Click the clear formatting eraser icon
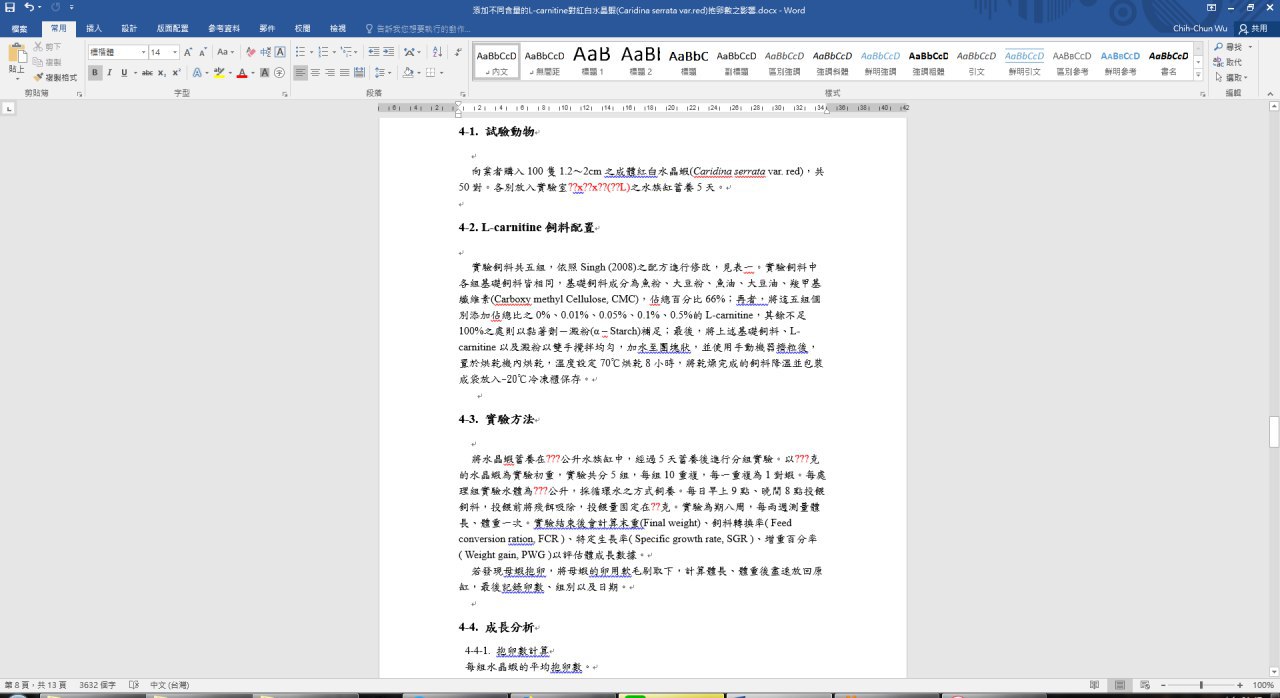Image resolution: width=1280 pixels, height=698 pixels. pos(249,52)
